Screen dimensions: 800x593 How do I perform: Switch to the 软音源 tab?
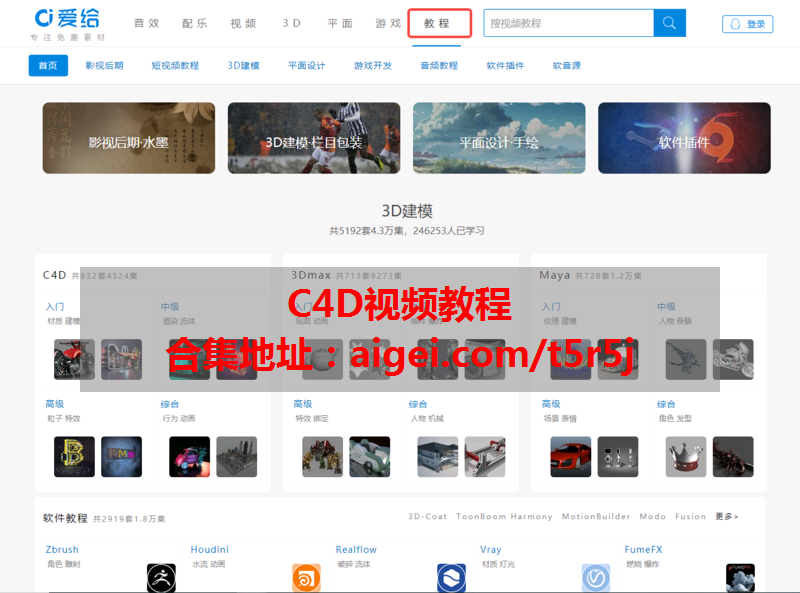567,65
